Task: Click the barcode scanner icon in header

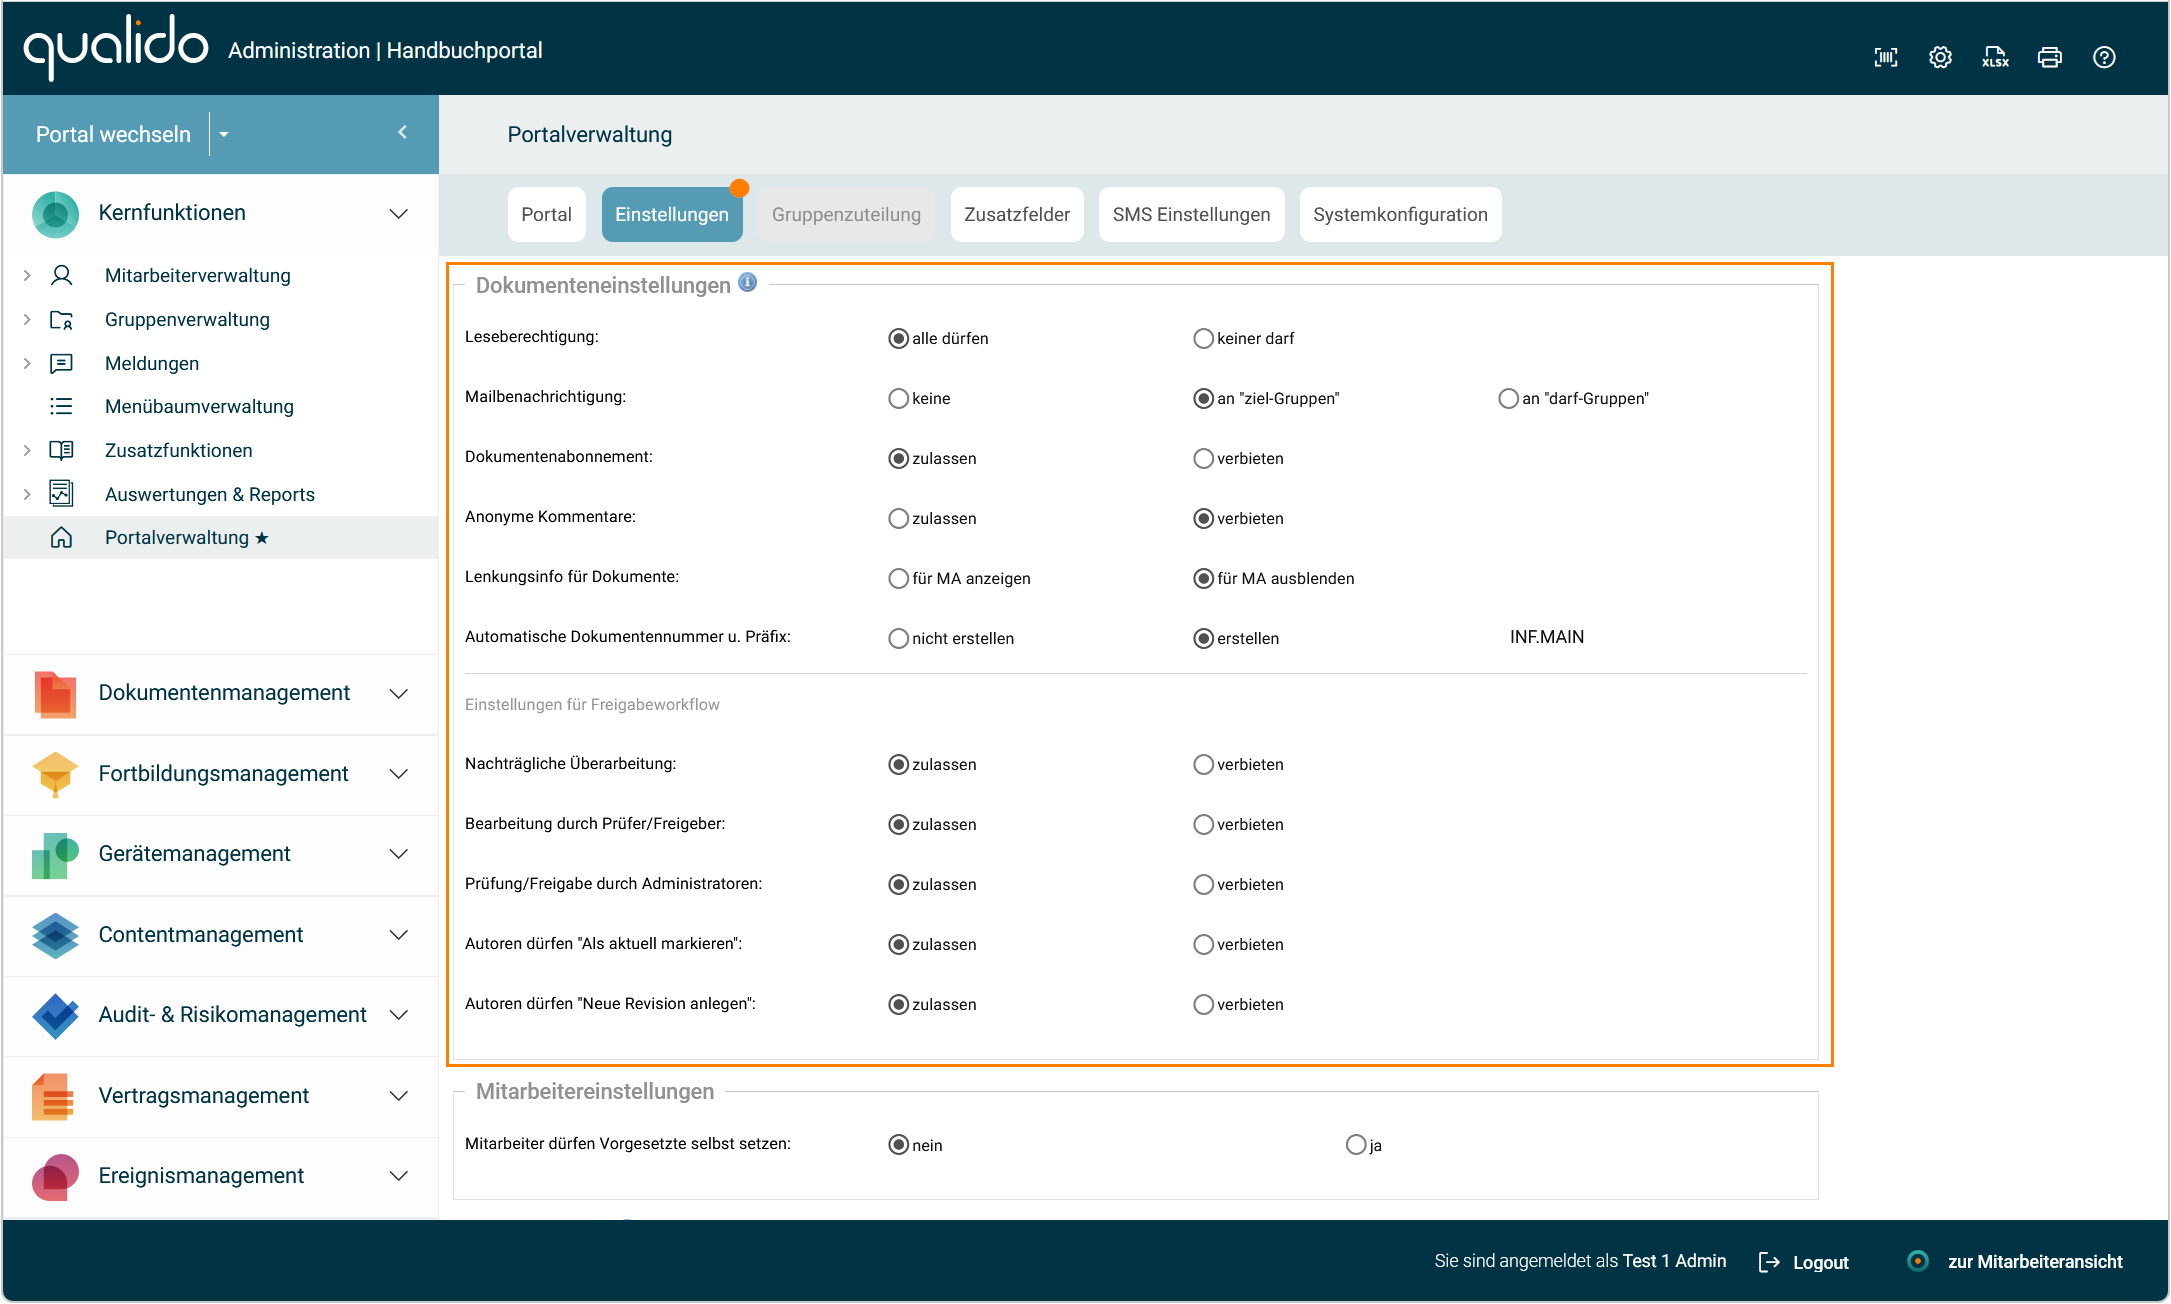Action: coord(1885,57)
